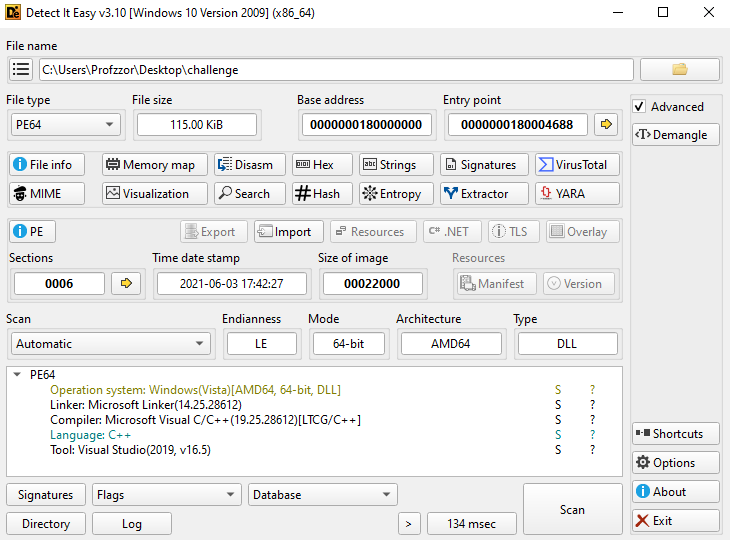Open the Shortcuts settings

coord(676,434)
